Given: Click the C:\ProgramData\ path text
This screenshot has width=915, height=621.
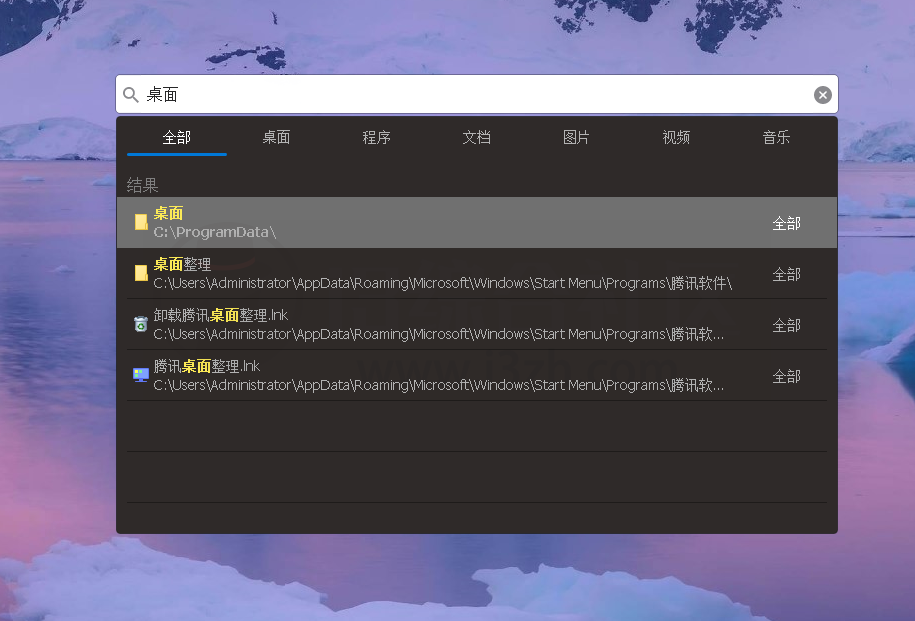Looking at the screenshot, I should (x=215, y=232).
